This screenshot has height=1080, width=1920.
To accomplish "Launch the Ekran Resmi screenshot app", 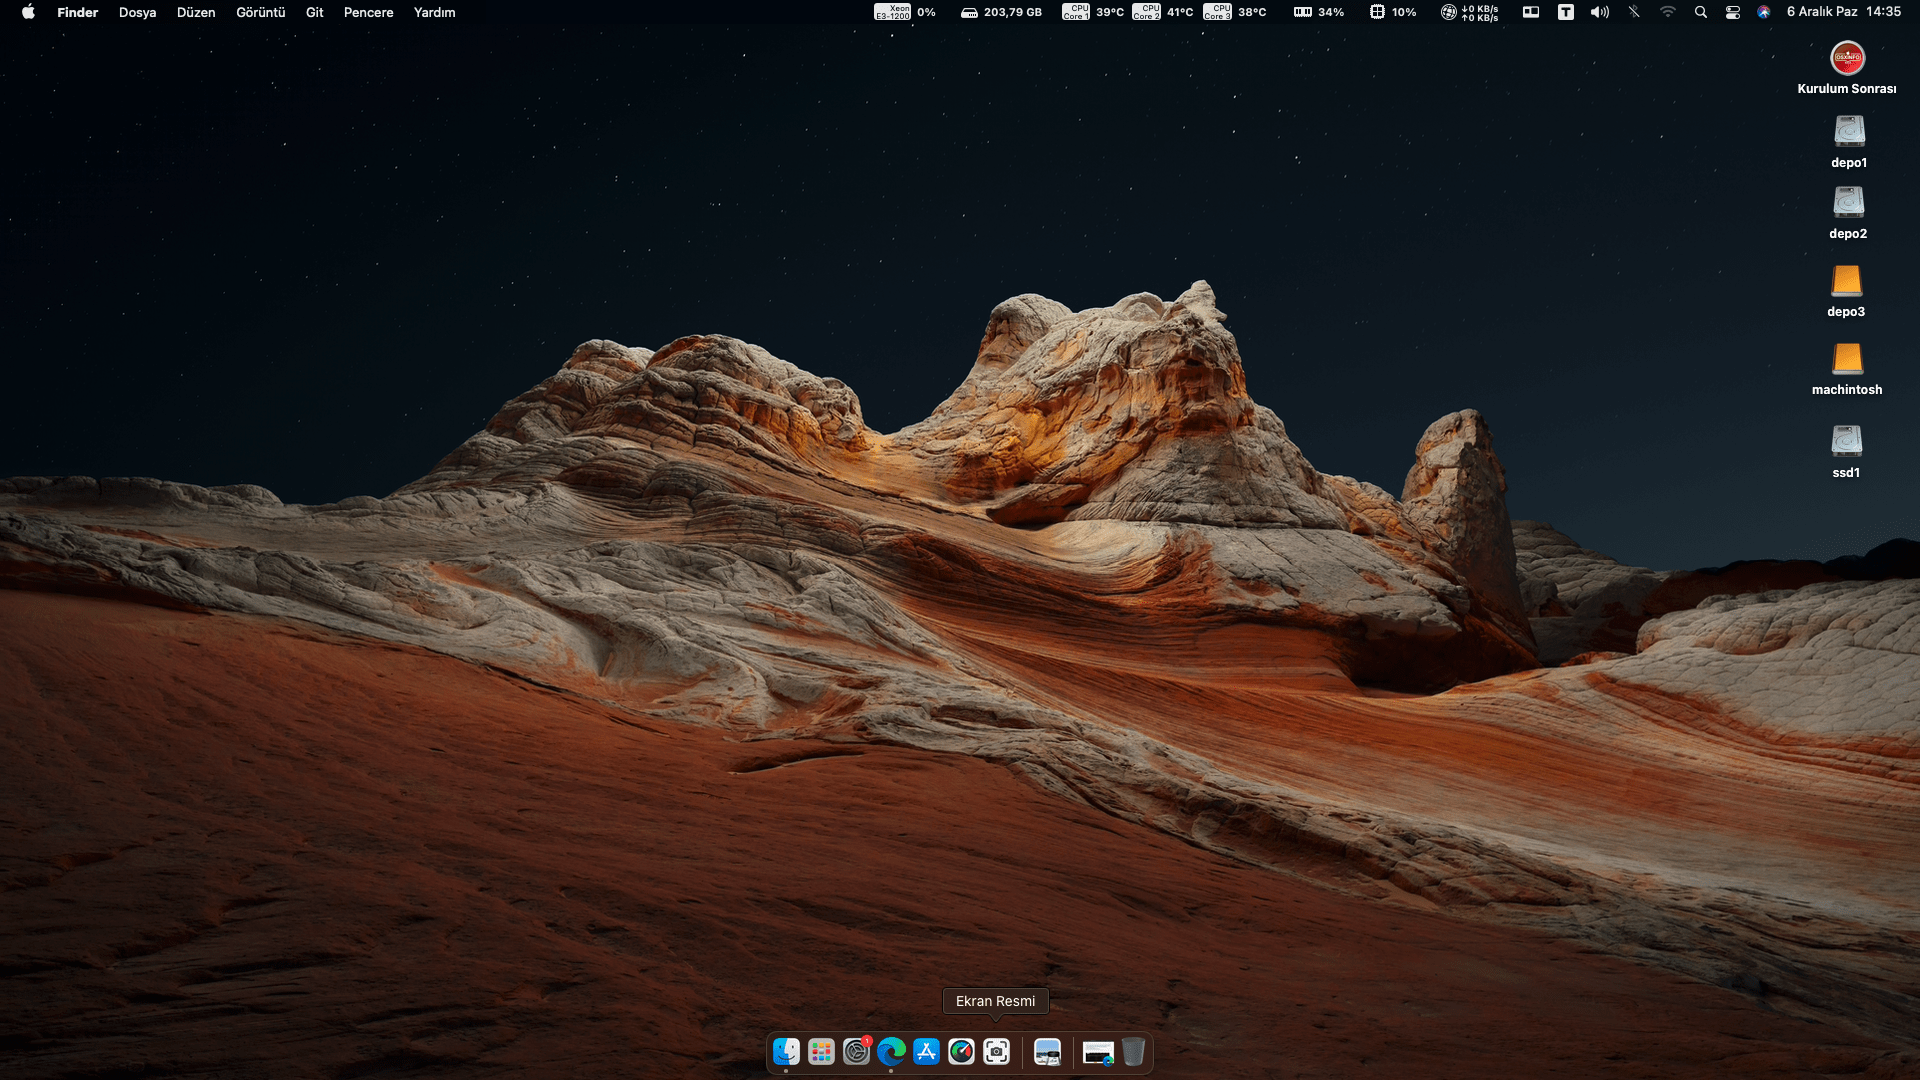I will point(996,1052).
